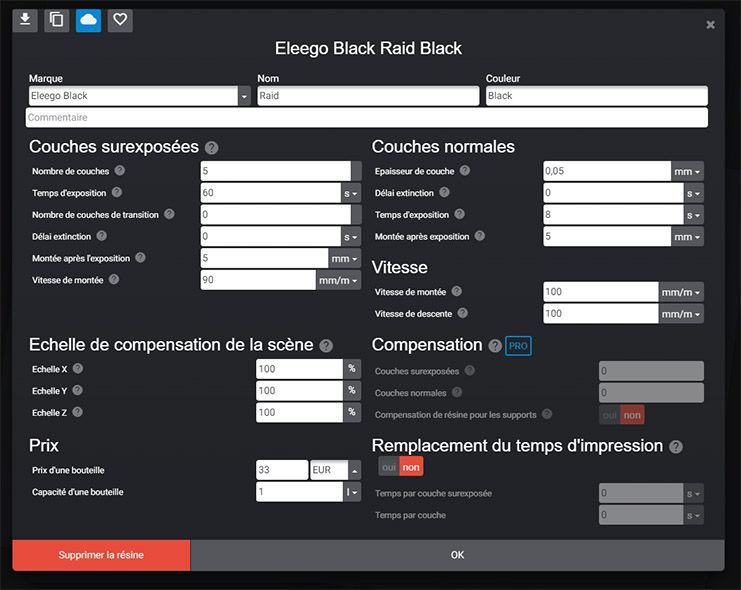741x590 pixels.
Task: Set print time replacement to oui
Action: pos(389,467)
